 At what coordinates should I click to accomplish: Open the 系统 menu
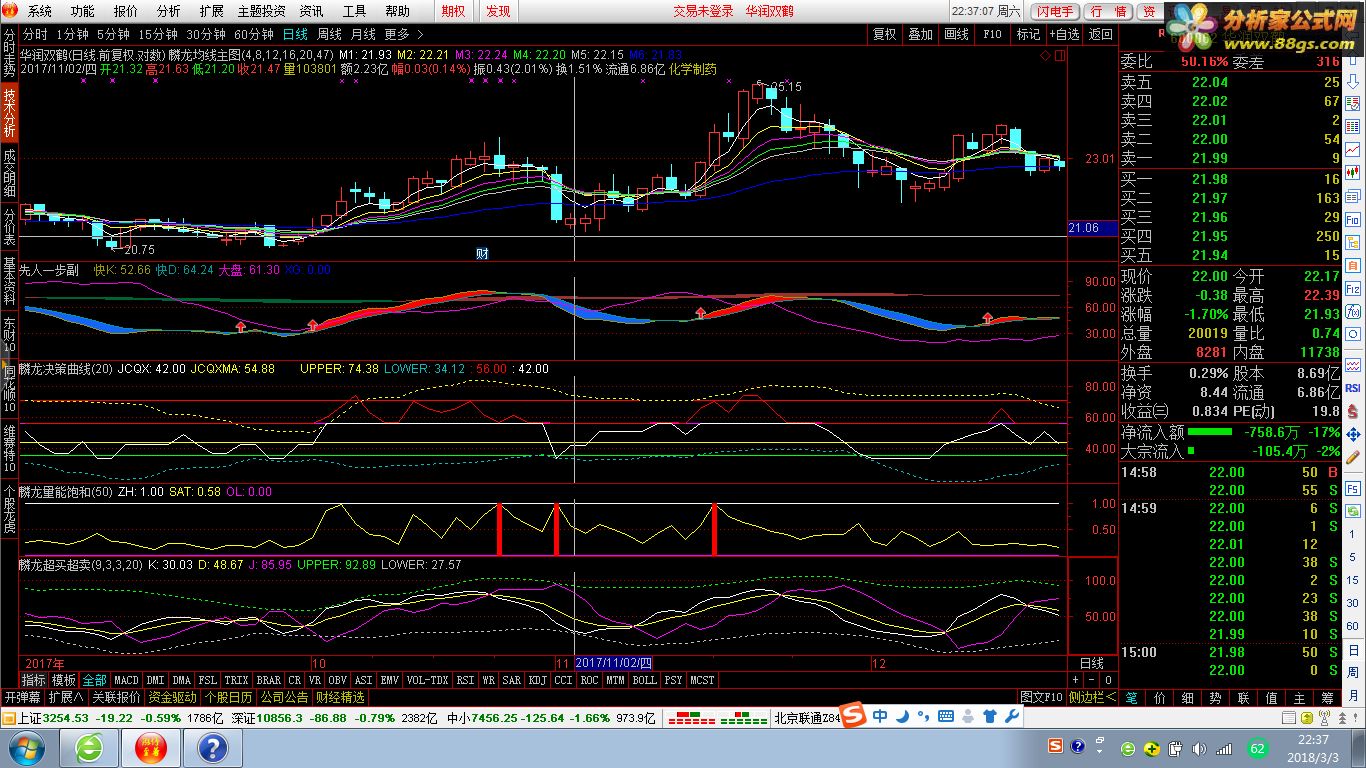coord(39,11)
